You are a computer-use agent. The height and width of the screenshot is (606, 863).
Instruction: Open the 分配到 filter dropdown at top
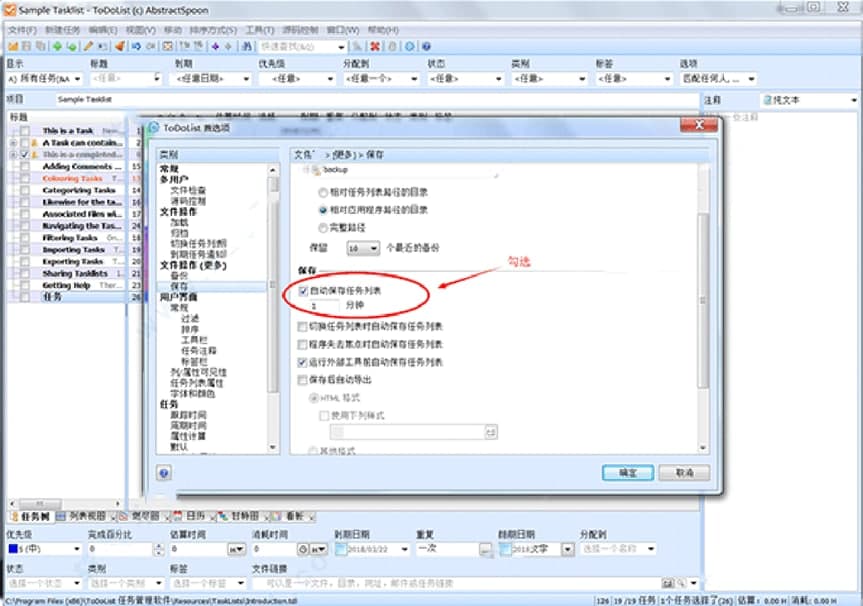tap(381, 79)
